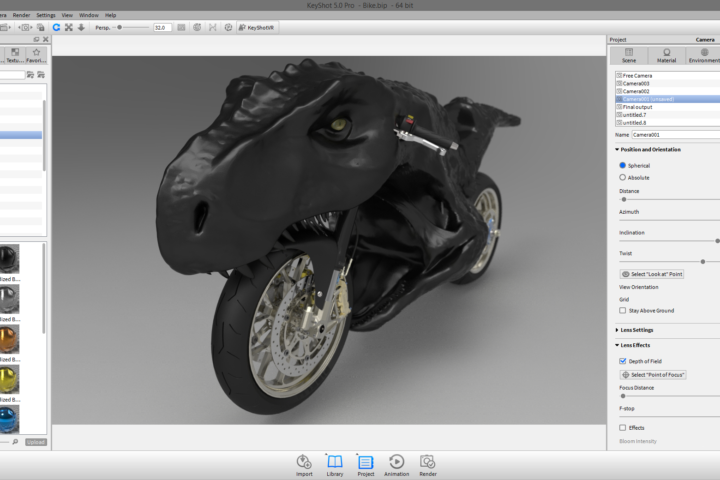Viewport: 720px width, 480px height.
Task: Select Camera001 (unsaved) in camera list
Action: (x=668, y=99)
